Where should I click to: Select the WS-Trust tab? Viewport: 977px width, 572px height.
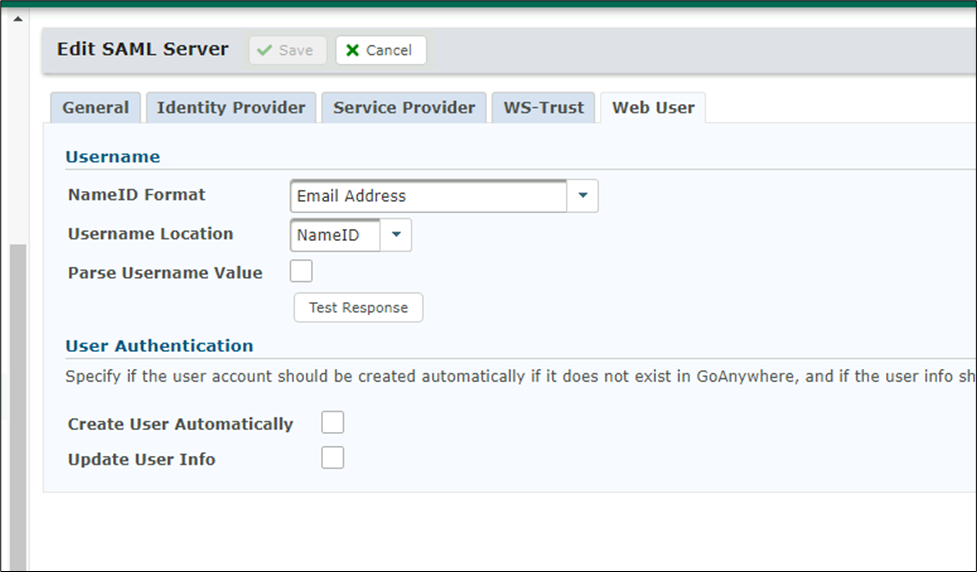[543, 108]
